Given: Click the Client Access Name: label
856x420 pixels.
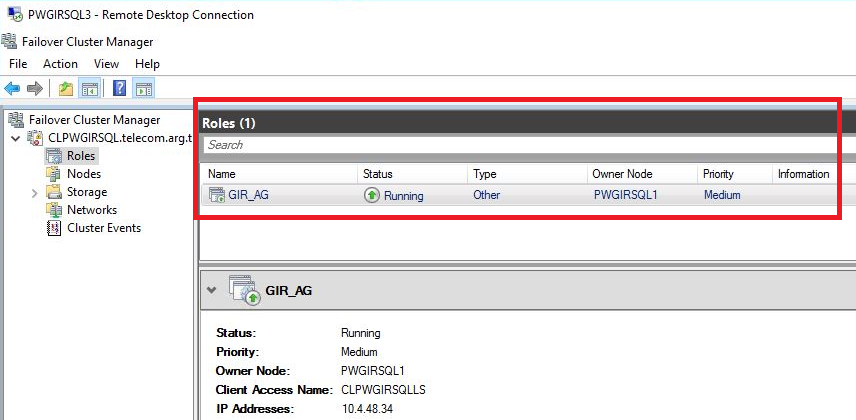Looking at the screenshot, I should click(x=274, y=390).
